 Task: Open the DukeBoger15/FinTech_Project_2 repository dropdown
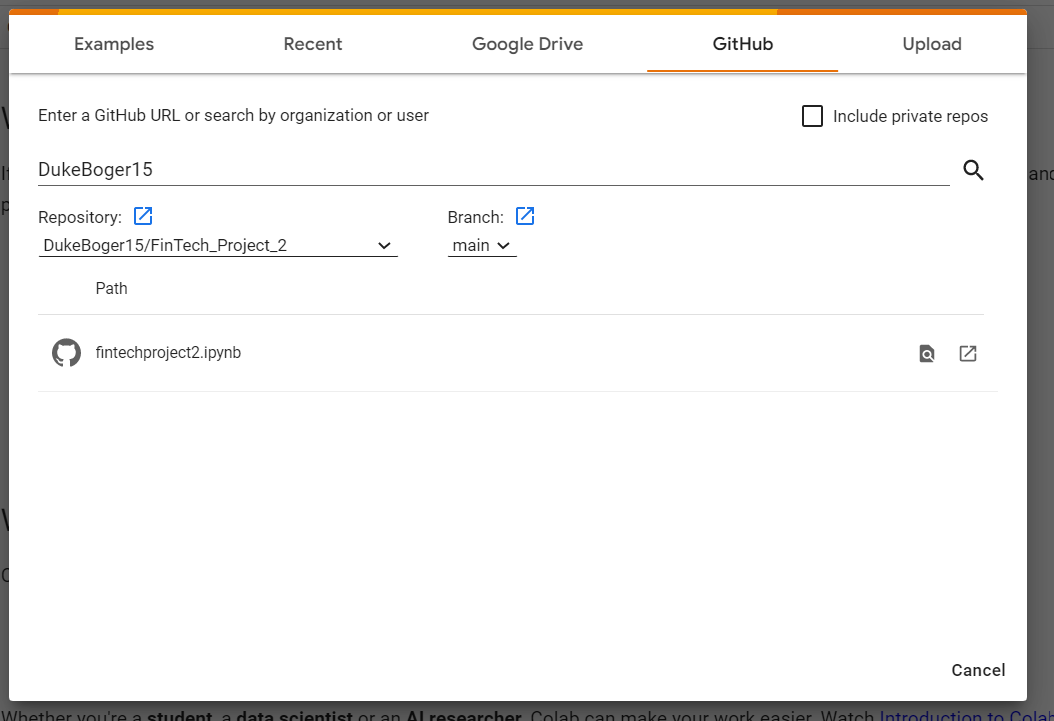click(x=200, y=245)
